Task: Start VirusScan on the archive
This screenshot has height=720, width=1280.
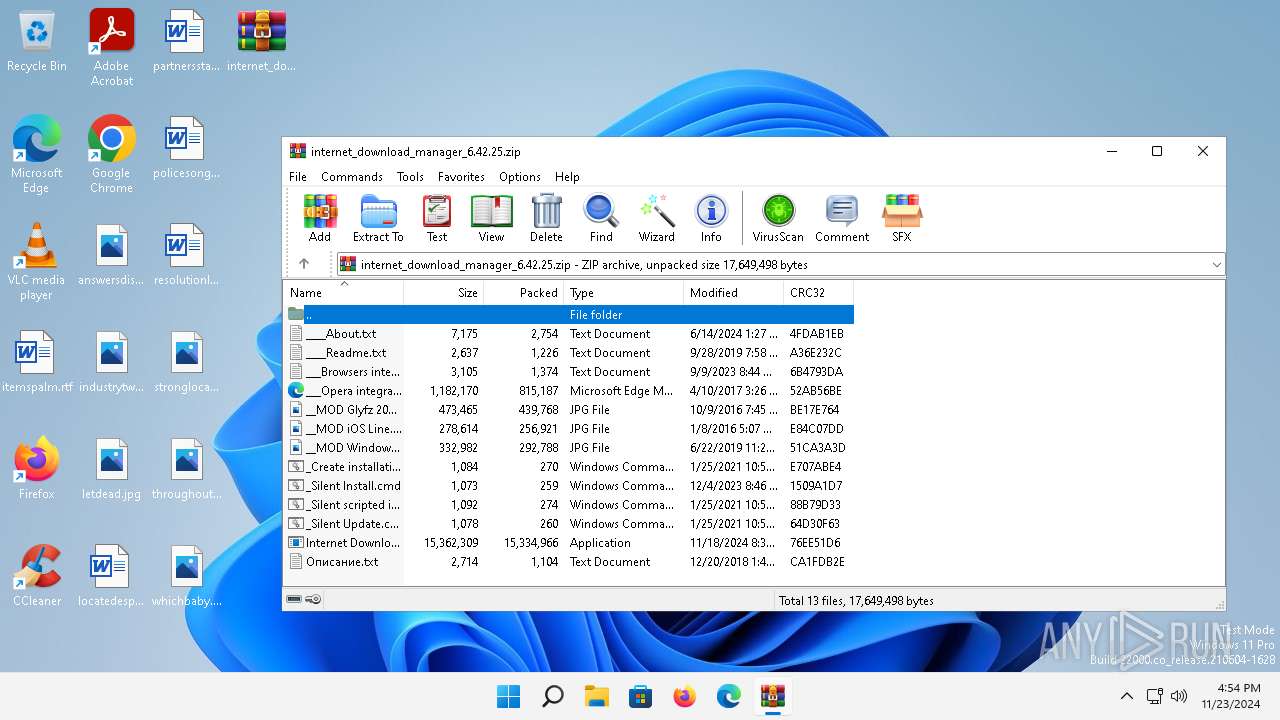Action: point(778,218)
